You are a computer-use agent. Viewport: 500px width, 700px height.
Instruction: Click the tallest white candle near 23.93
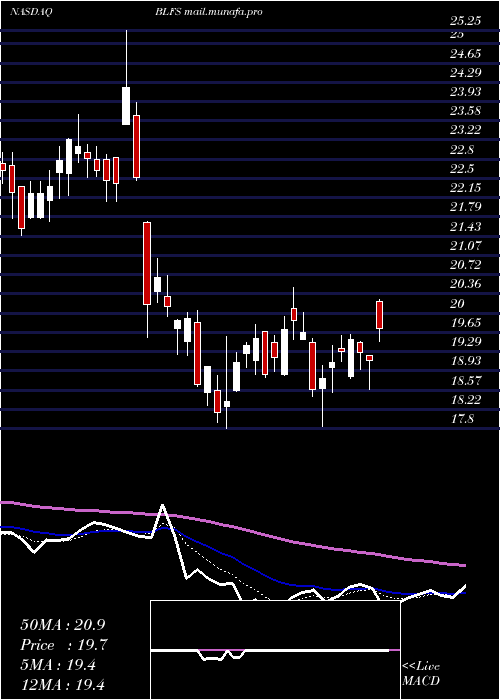126,106
